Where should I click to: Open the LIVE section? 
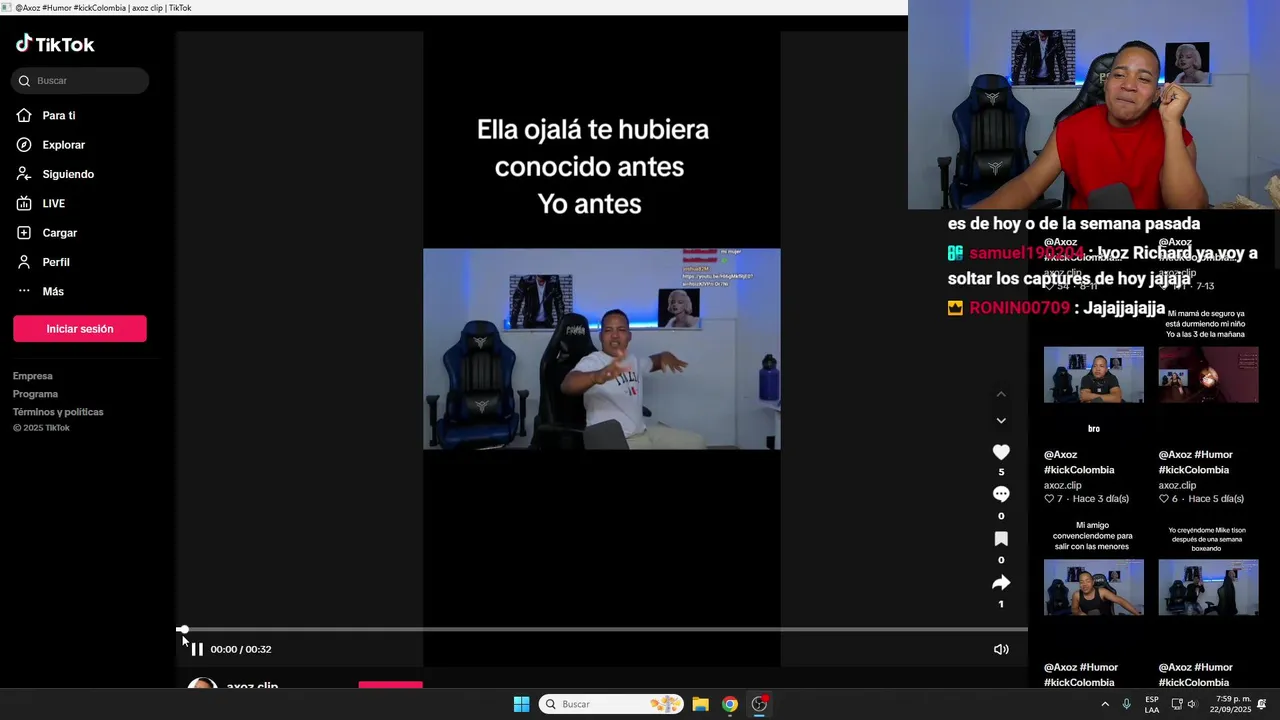click(x=53, y=204)
